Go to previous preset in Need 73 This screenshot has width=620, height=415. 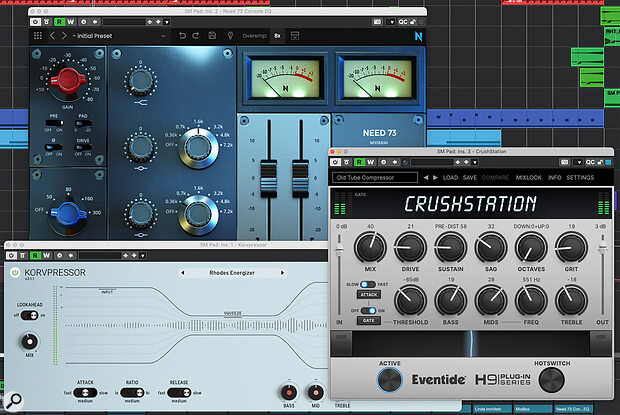click(52, 36)
